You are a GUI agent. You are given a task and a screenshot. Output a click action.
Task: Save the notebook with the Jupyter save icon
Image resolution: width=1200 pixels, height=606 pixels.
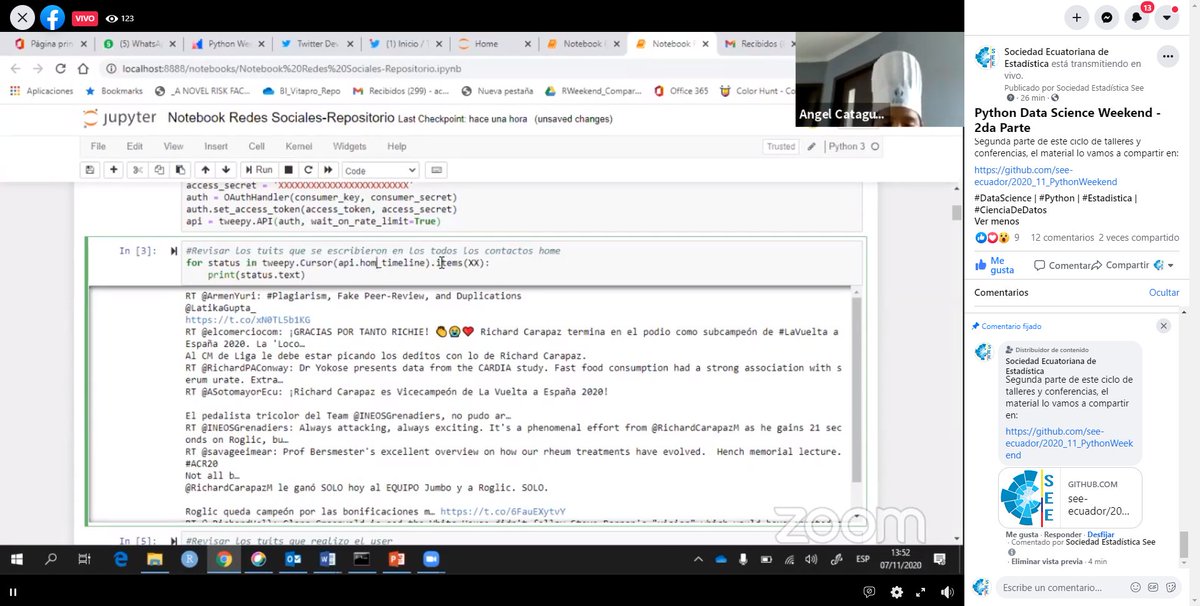click(92, 170)
